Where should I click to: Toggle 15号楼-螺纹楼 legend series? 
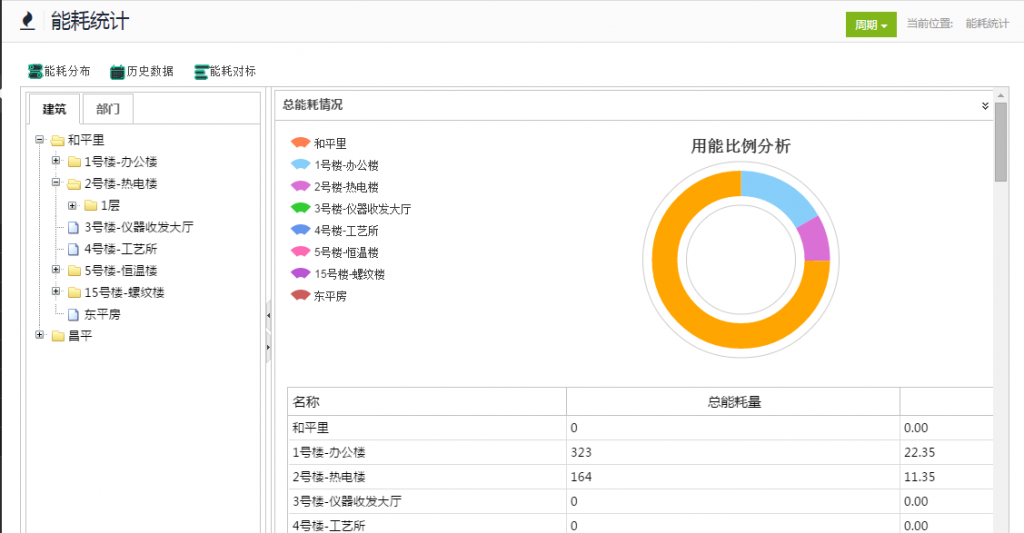coord(300,274)
